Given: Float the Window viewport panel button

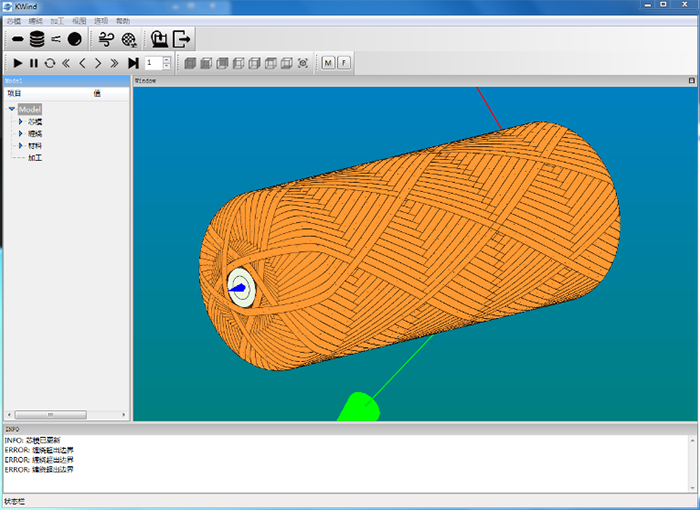Looking at the screenshot, I should click(x=692, y=81).
